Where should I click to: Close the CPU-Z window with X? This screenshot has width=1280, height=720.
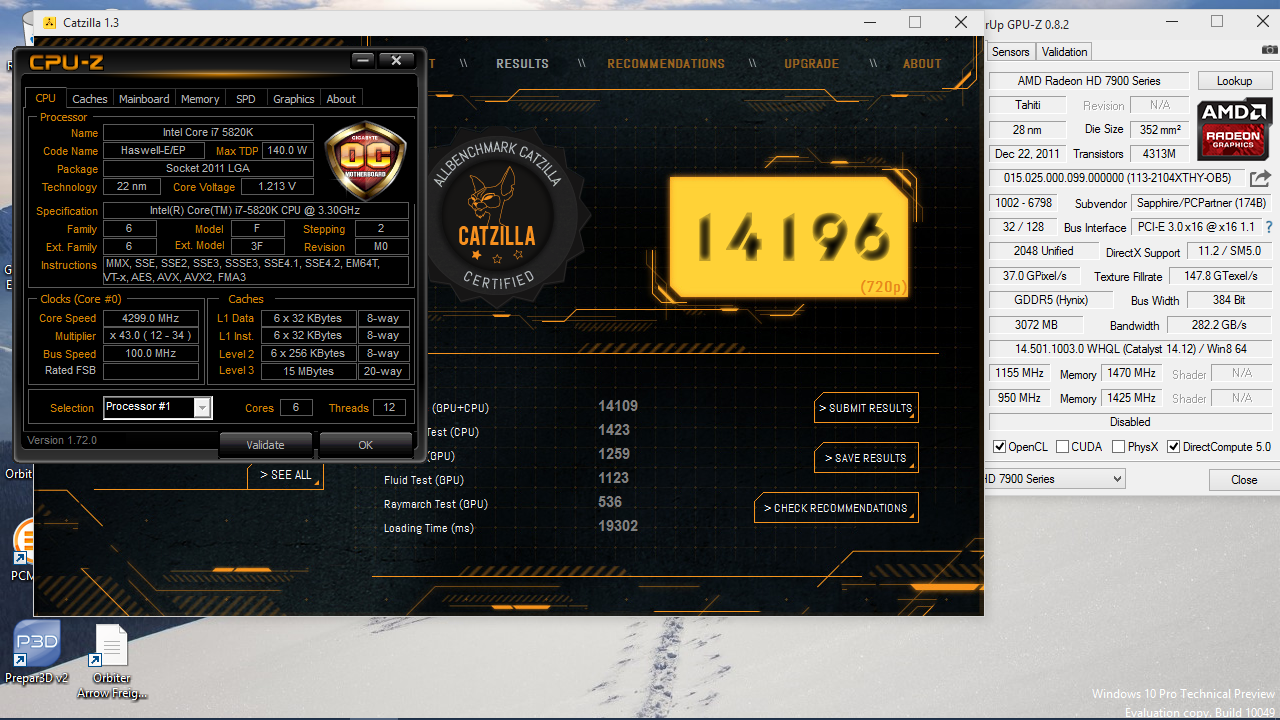(x=396, y=61)
